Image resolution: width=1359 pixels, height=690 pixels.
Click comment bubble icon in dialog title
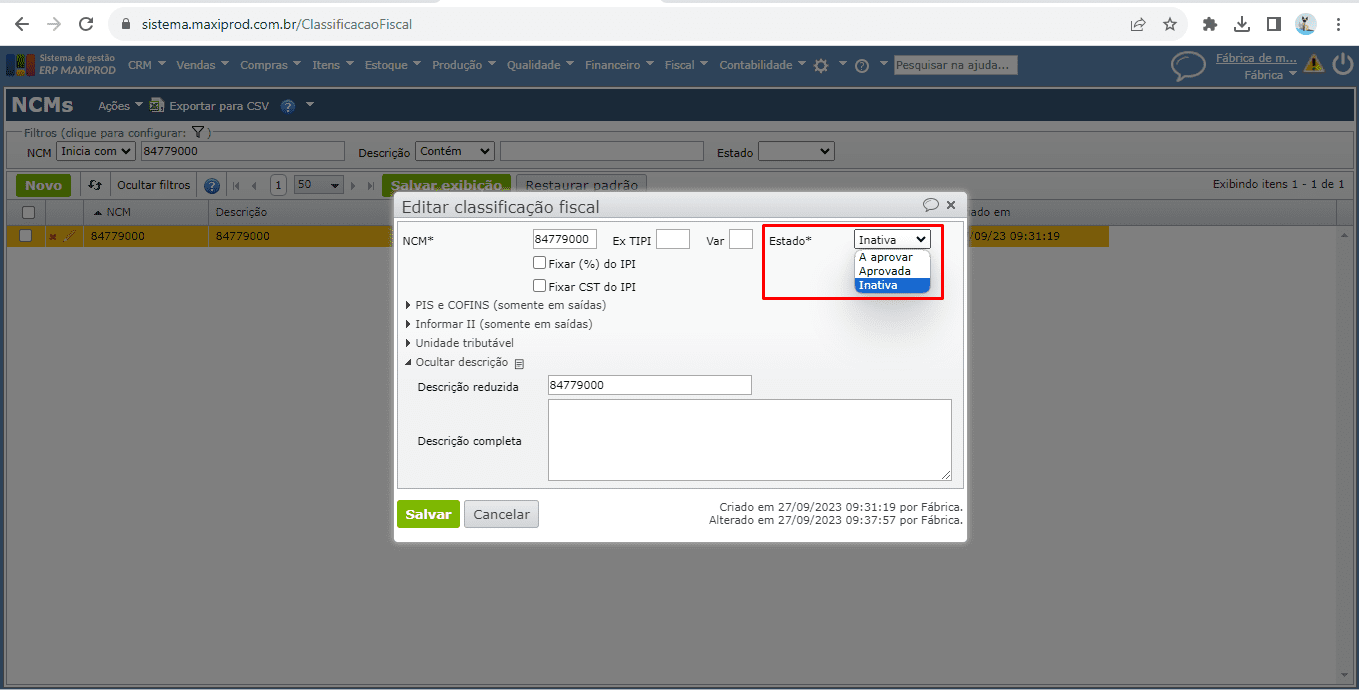pyautogui.click(x=931, y=205)
